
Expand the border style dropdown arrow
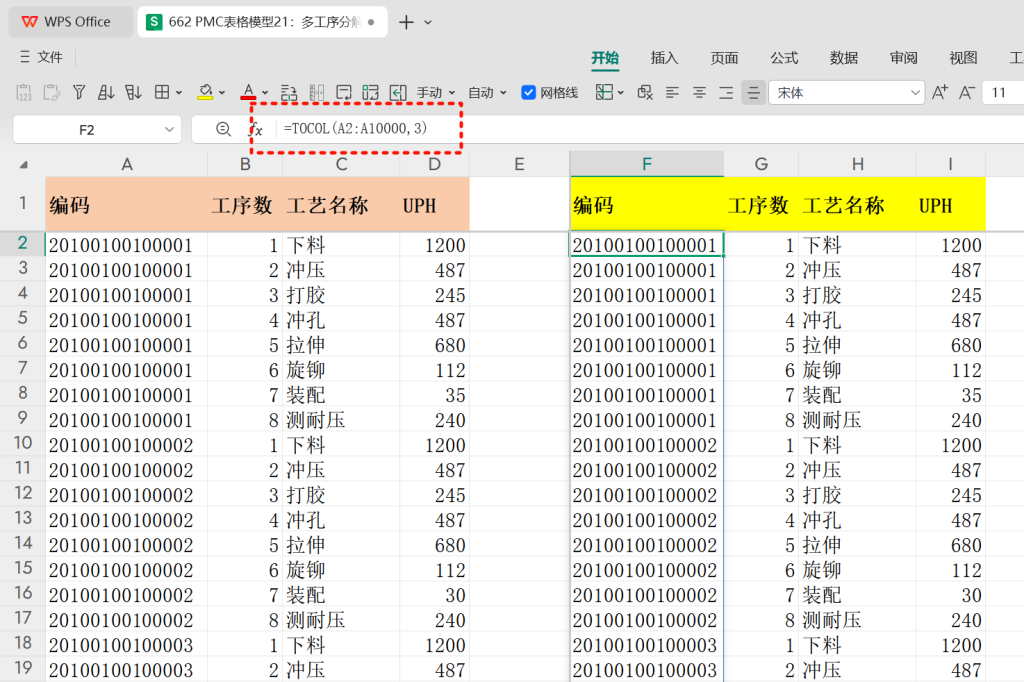pyautogui.click(x=179, y=93)
